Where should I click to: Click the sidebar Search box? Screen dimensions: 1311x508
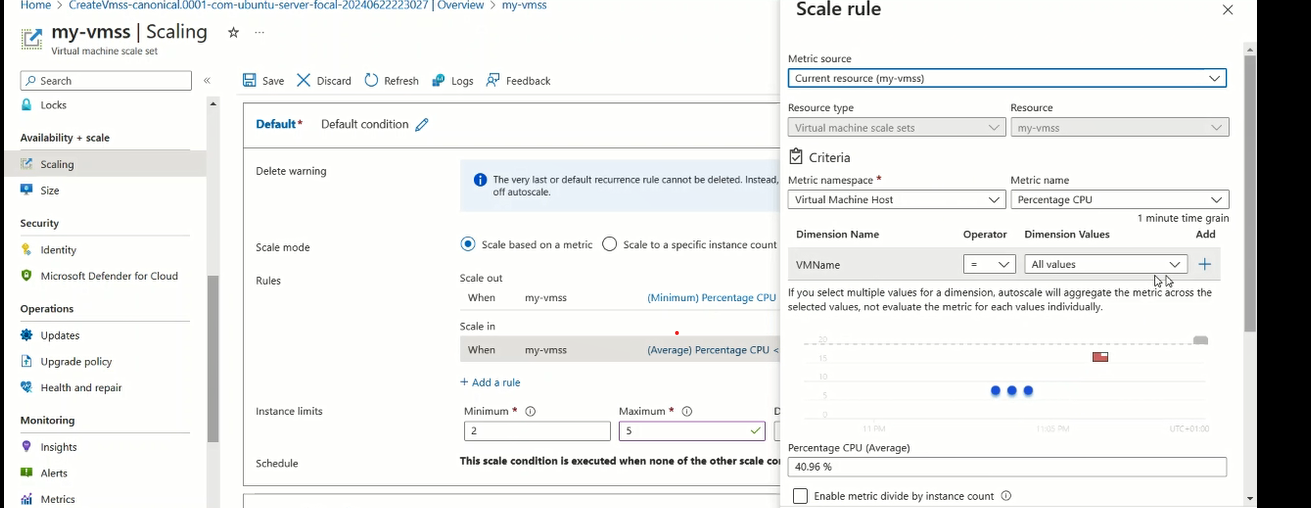(106, 81)
